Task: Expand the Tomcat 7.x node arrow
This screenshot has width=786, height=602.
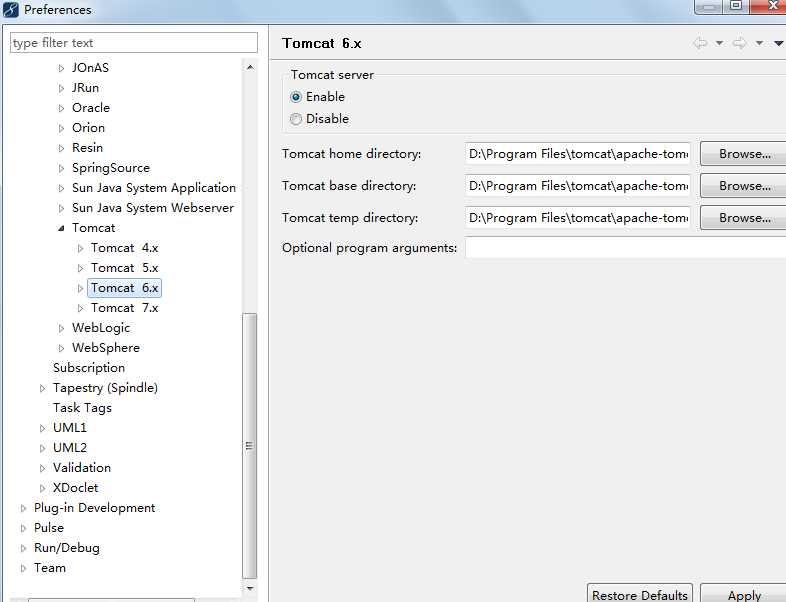Action: point(80,308)
